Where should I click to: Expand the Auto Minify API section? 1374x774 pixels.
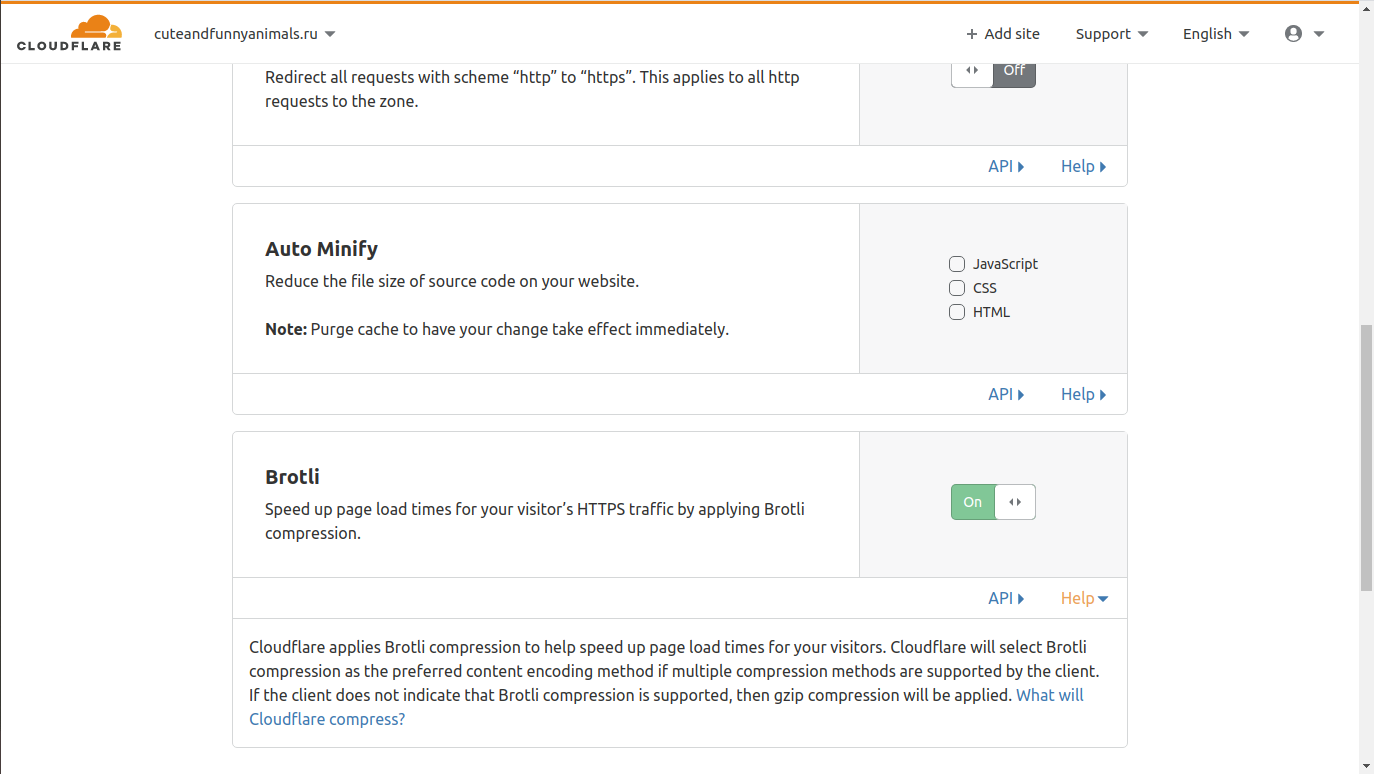[x=1005, y=394]
